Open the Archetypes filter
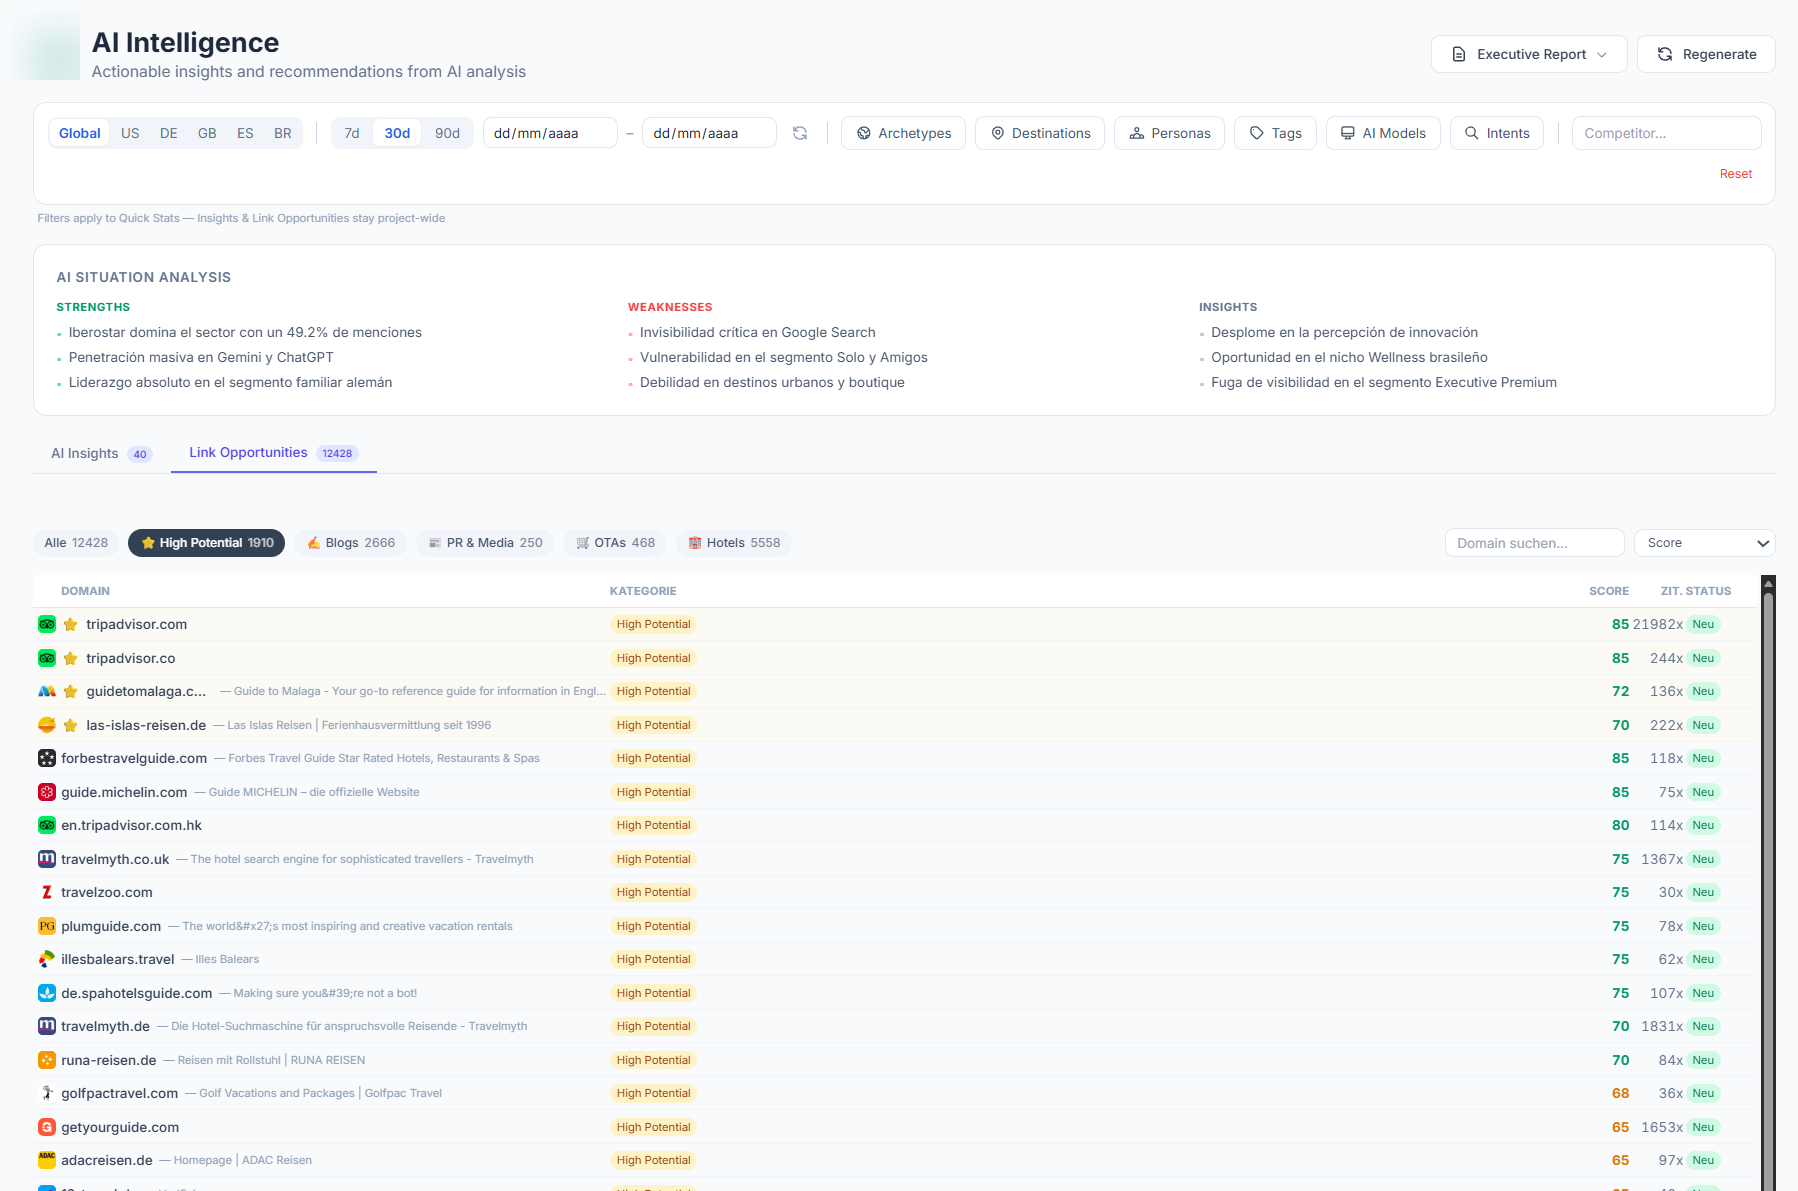Image resolution: width=1798 pixels, height=1191 pixels. [x=903, y=133]
